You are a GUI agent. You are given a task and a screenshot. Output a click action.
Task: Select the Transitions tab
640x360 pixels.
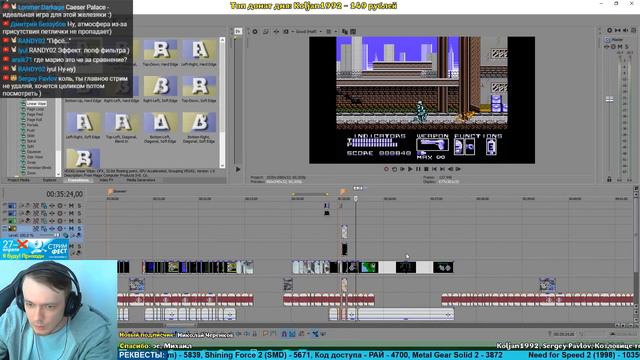pyautogui.click(x=78, y=180)
